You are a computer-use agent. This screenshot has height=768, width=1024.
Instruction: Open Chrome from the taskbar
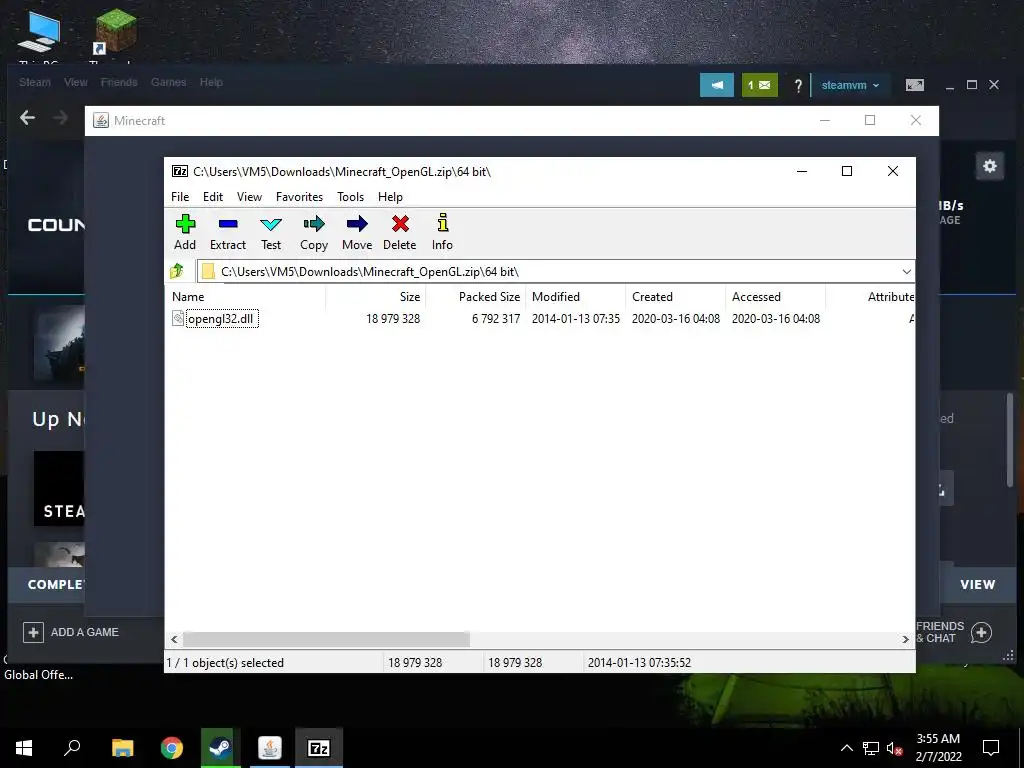click(x=172, y=748)
